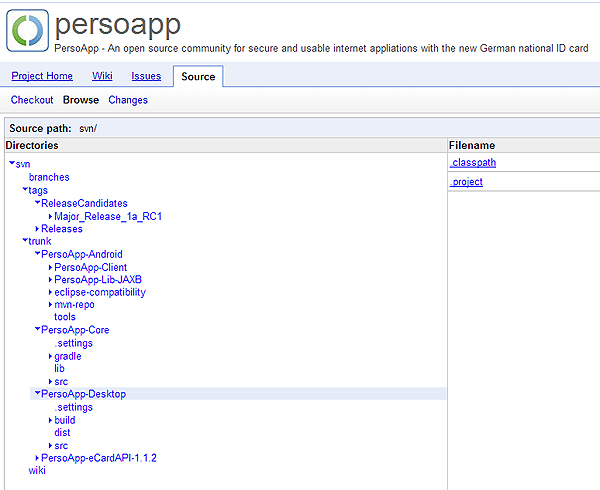Image resolution: width=600 pixels, height=490 pixels.
Task: Select the svn root directory
Action: (x=23, y=164)
